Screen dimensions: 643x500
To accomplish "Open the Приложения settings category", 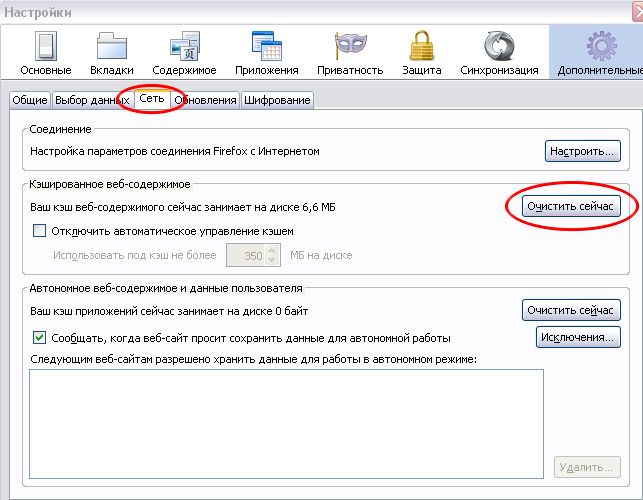I will pos(267,54).
